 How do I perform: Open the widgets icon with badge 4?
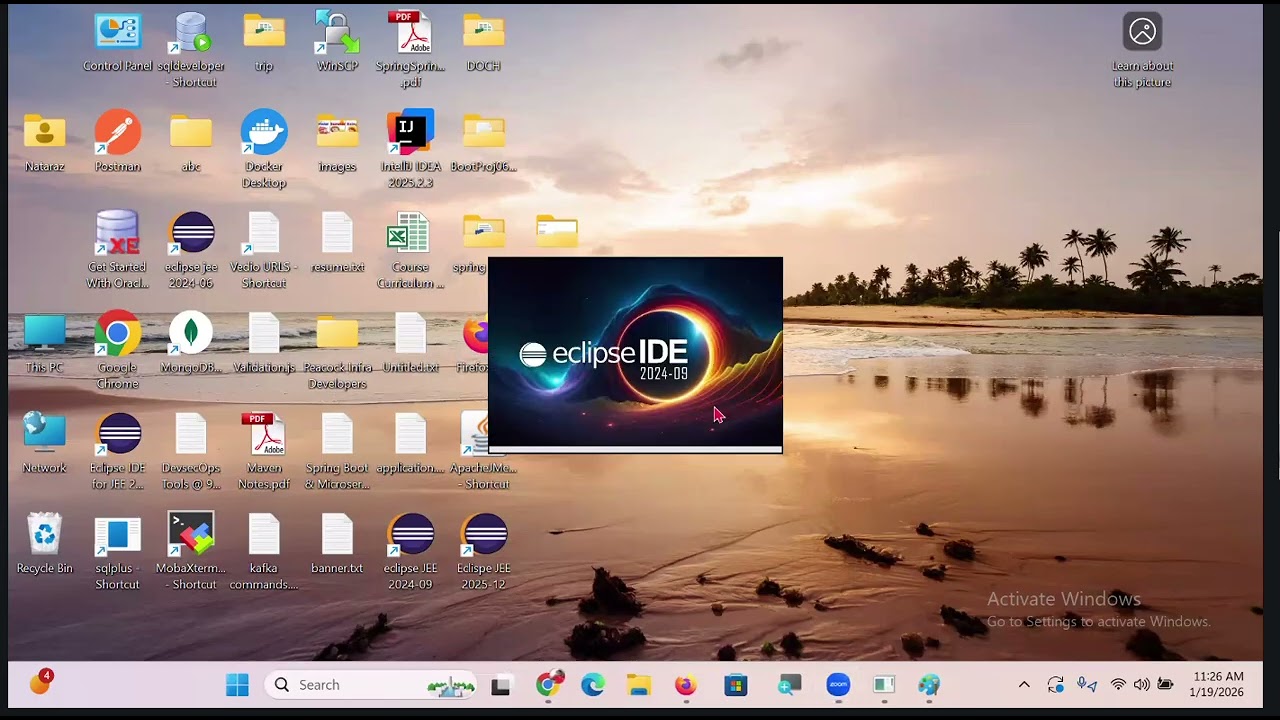point(40,683)
